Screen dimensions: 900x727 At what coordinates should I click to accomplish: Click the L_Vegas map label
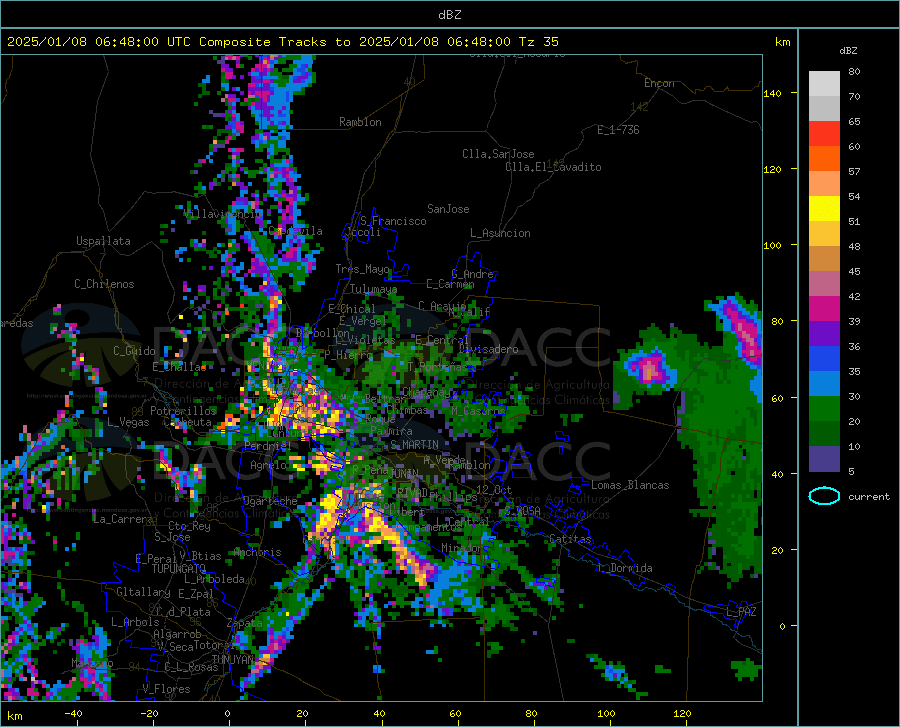pyautogui.click(x=128, y=422)
